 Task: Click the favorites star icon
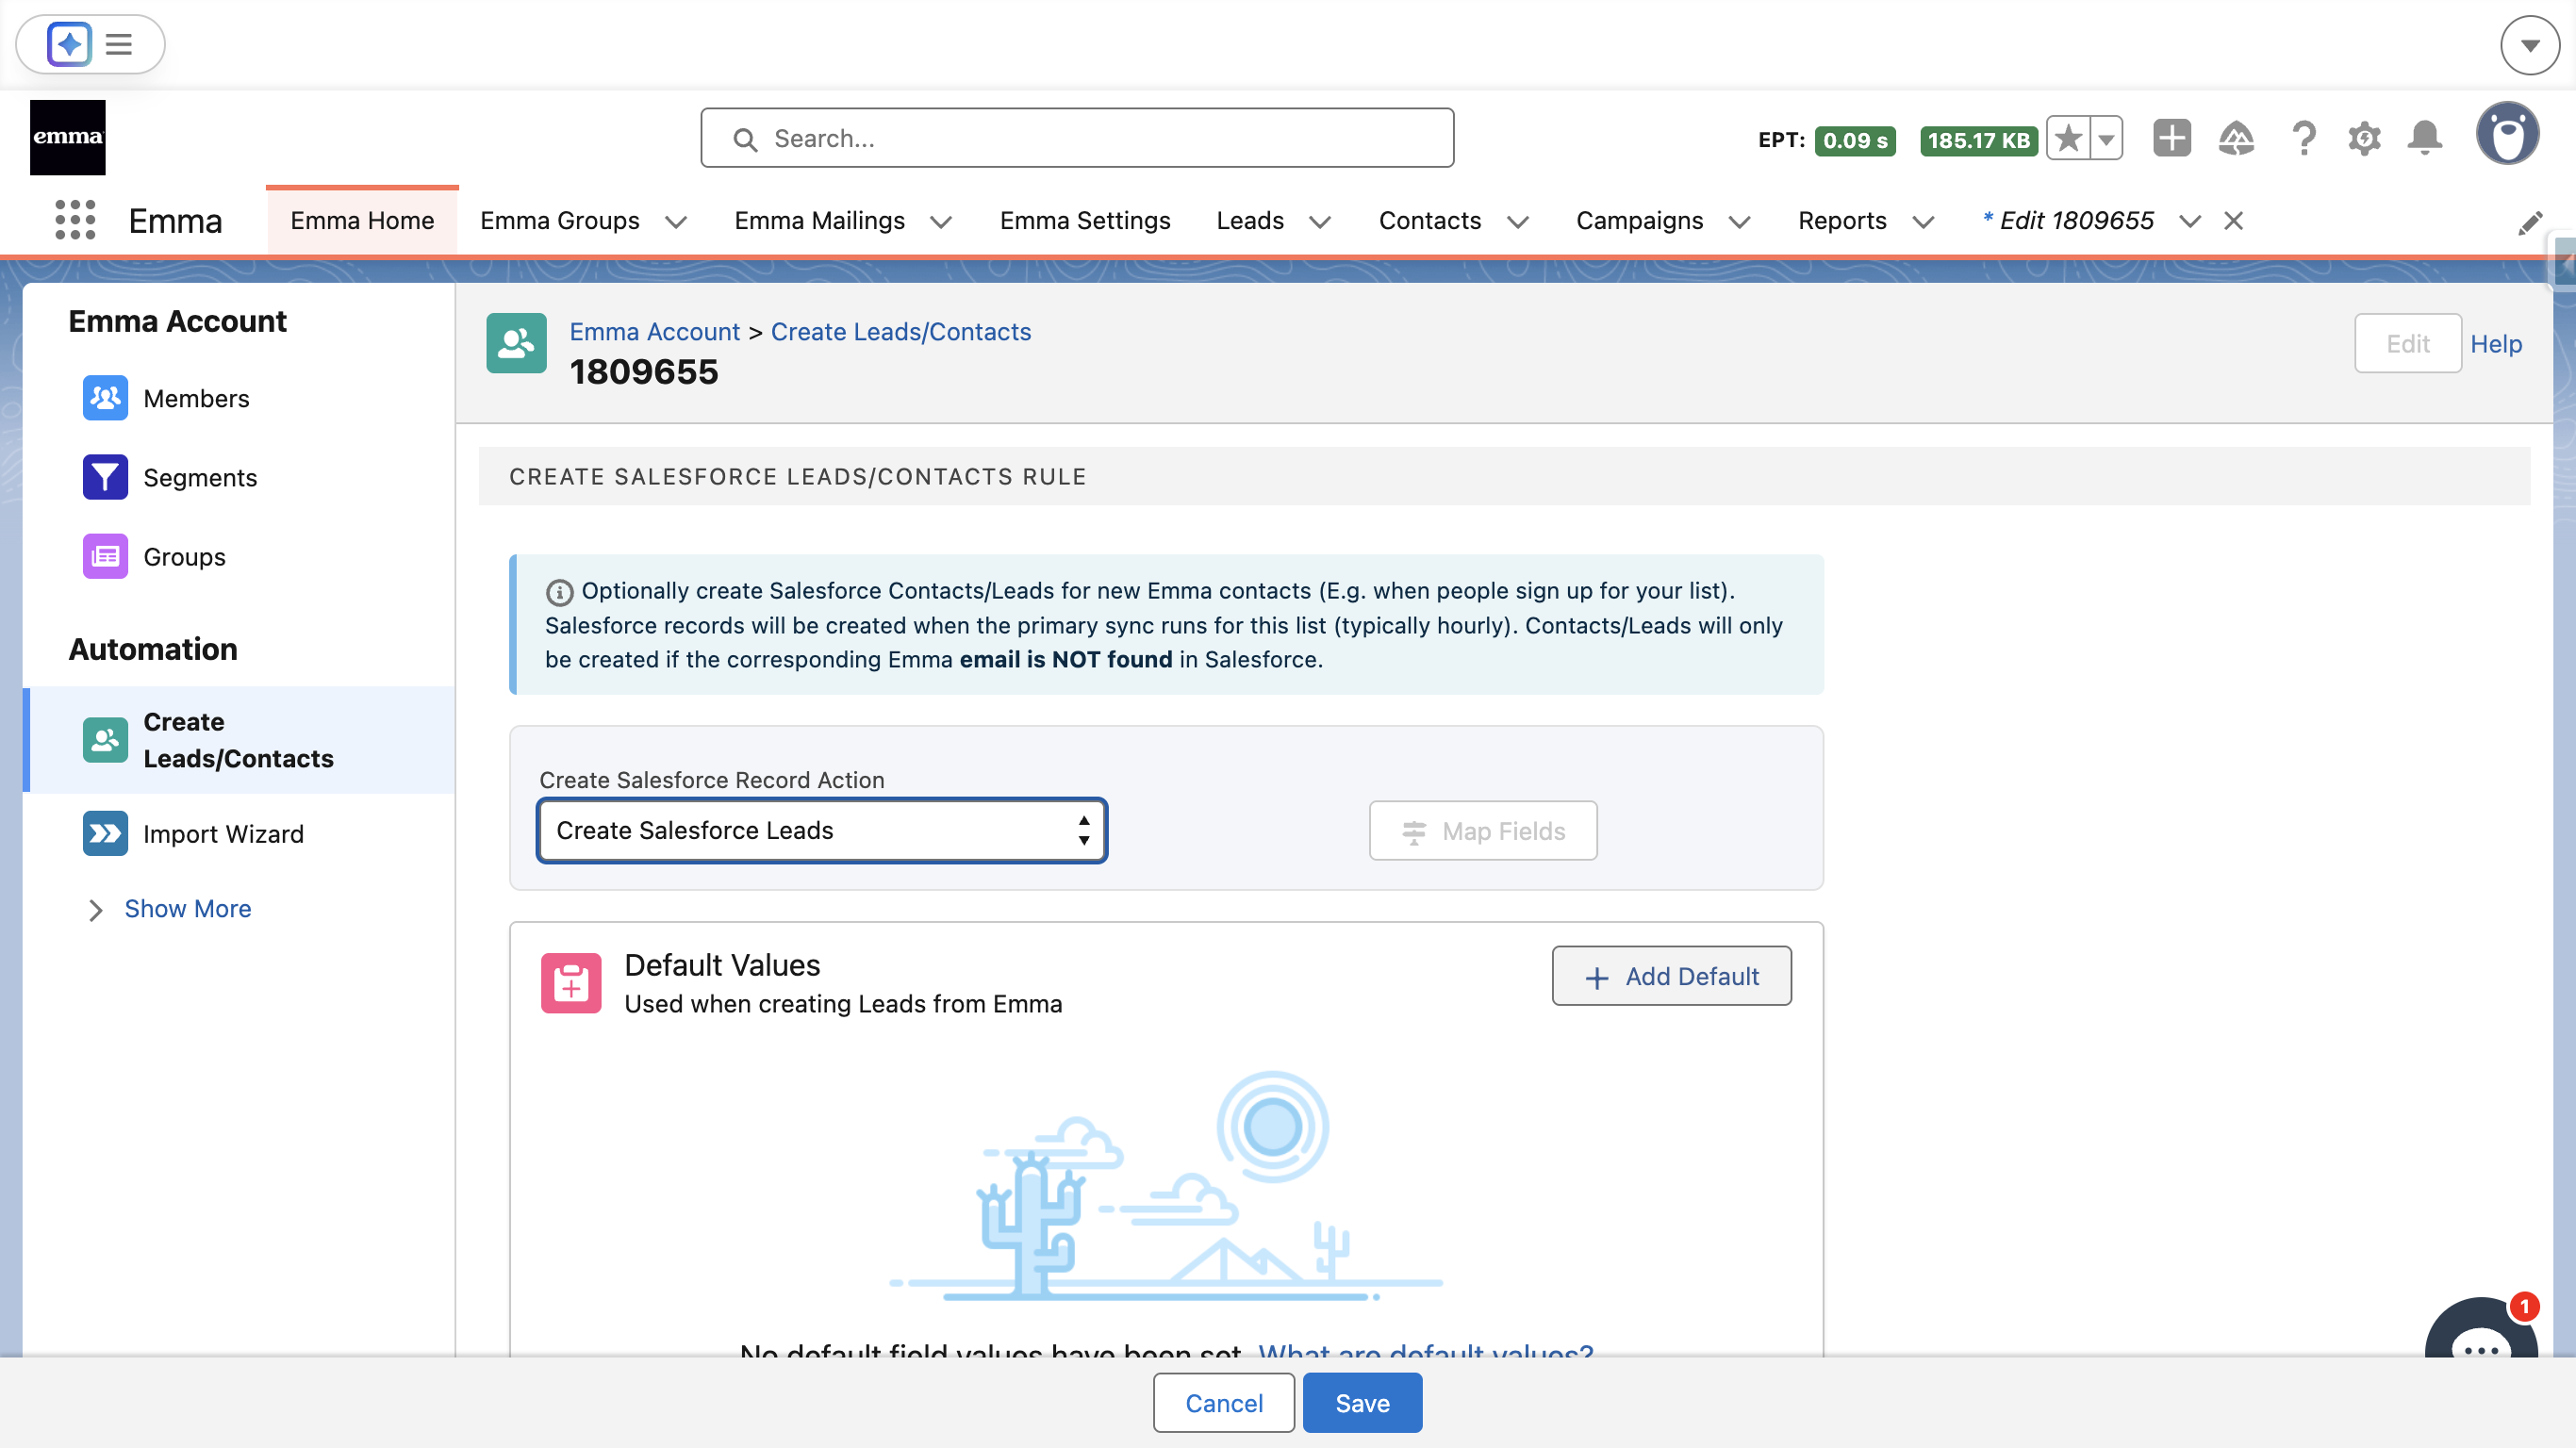coord(2068,138)
